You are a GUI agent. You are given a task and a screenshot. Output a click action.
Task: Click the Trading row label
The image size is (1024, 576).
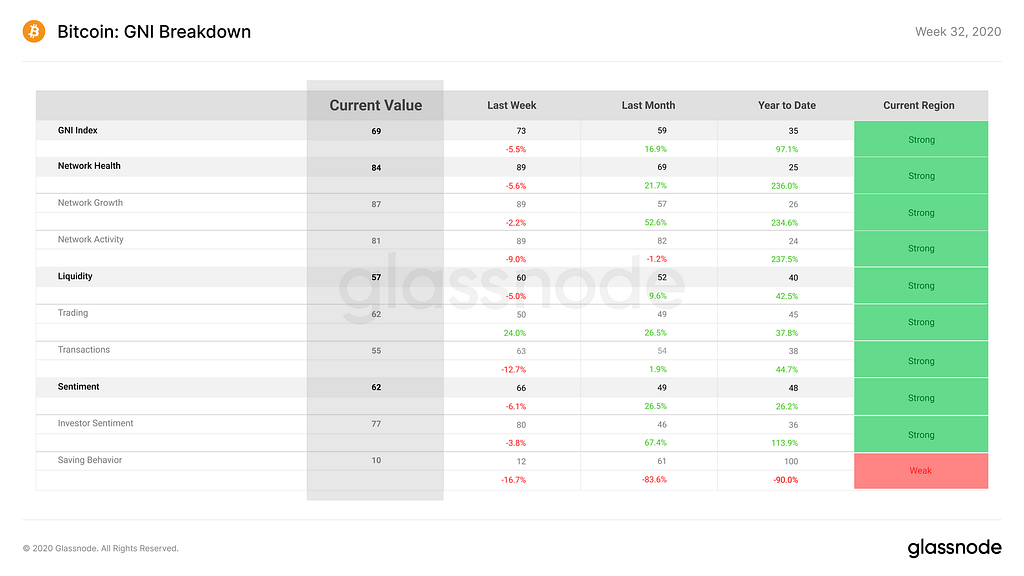(73, 313)
